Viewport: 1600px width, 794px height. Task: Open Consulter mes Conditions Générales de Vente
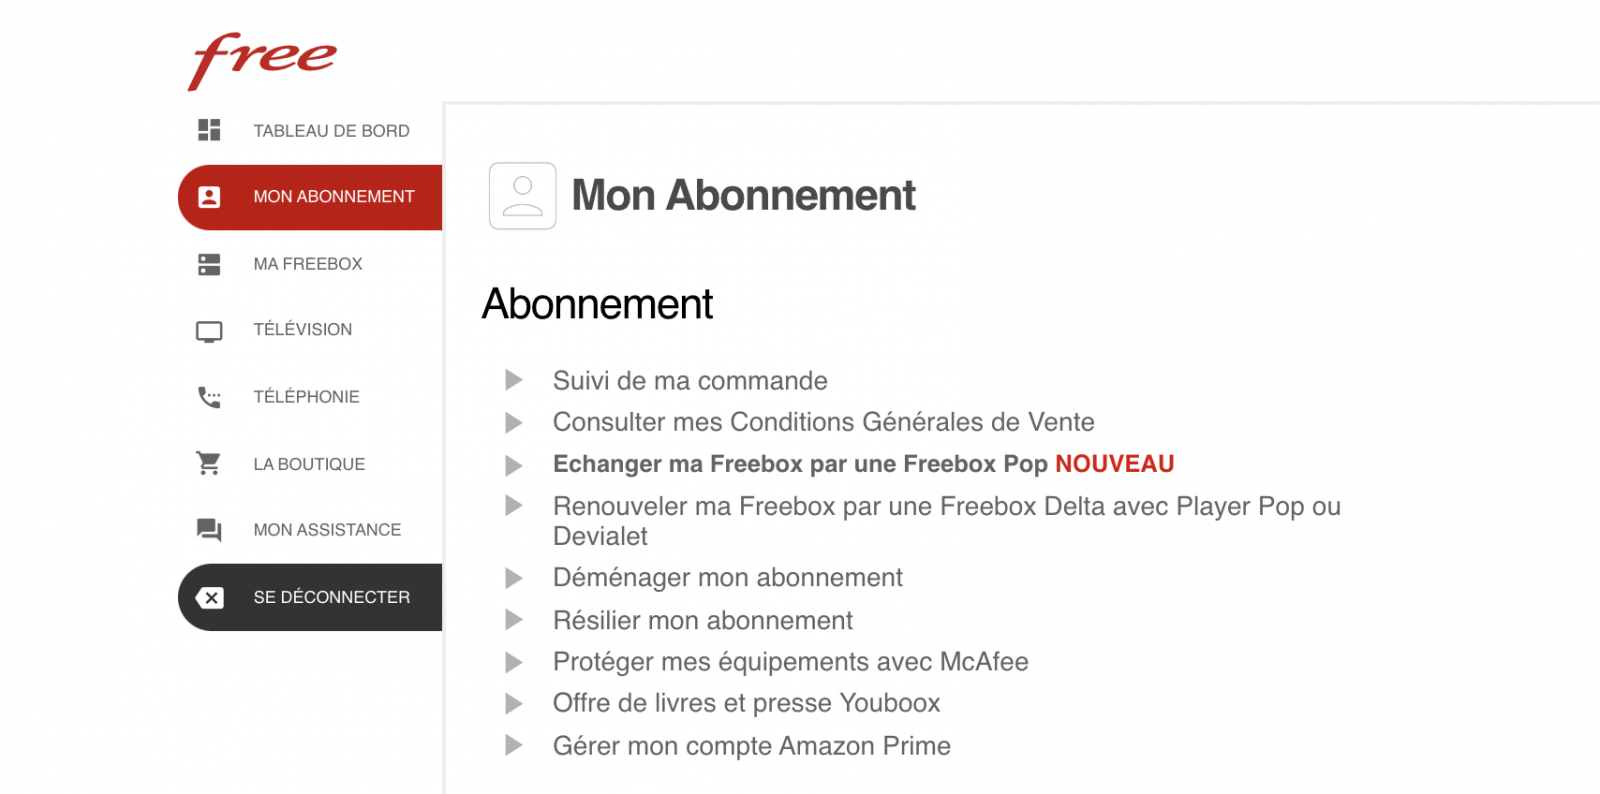823,422
